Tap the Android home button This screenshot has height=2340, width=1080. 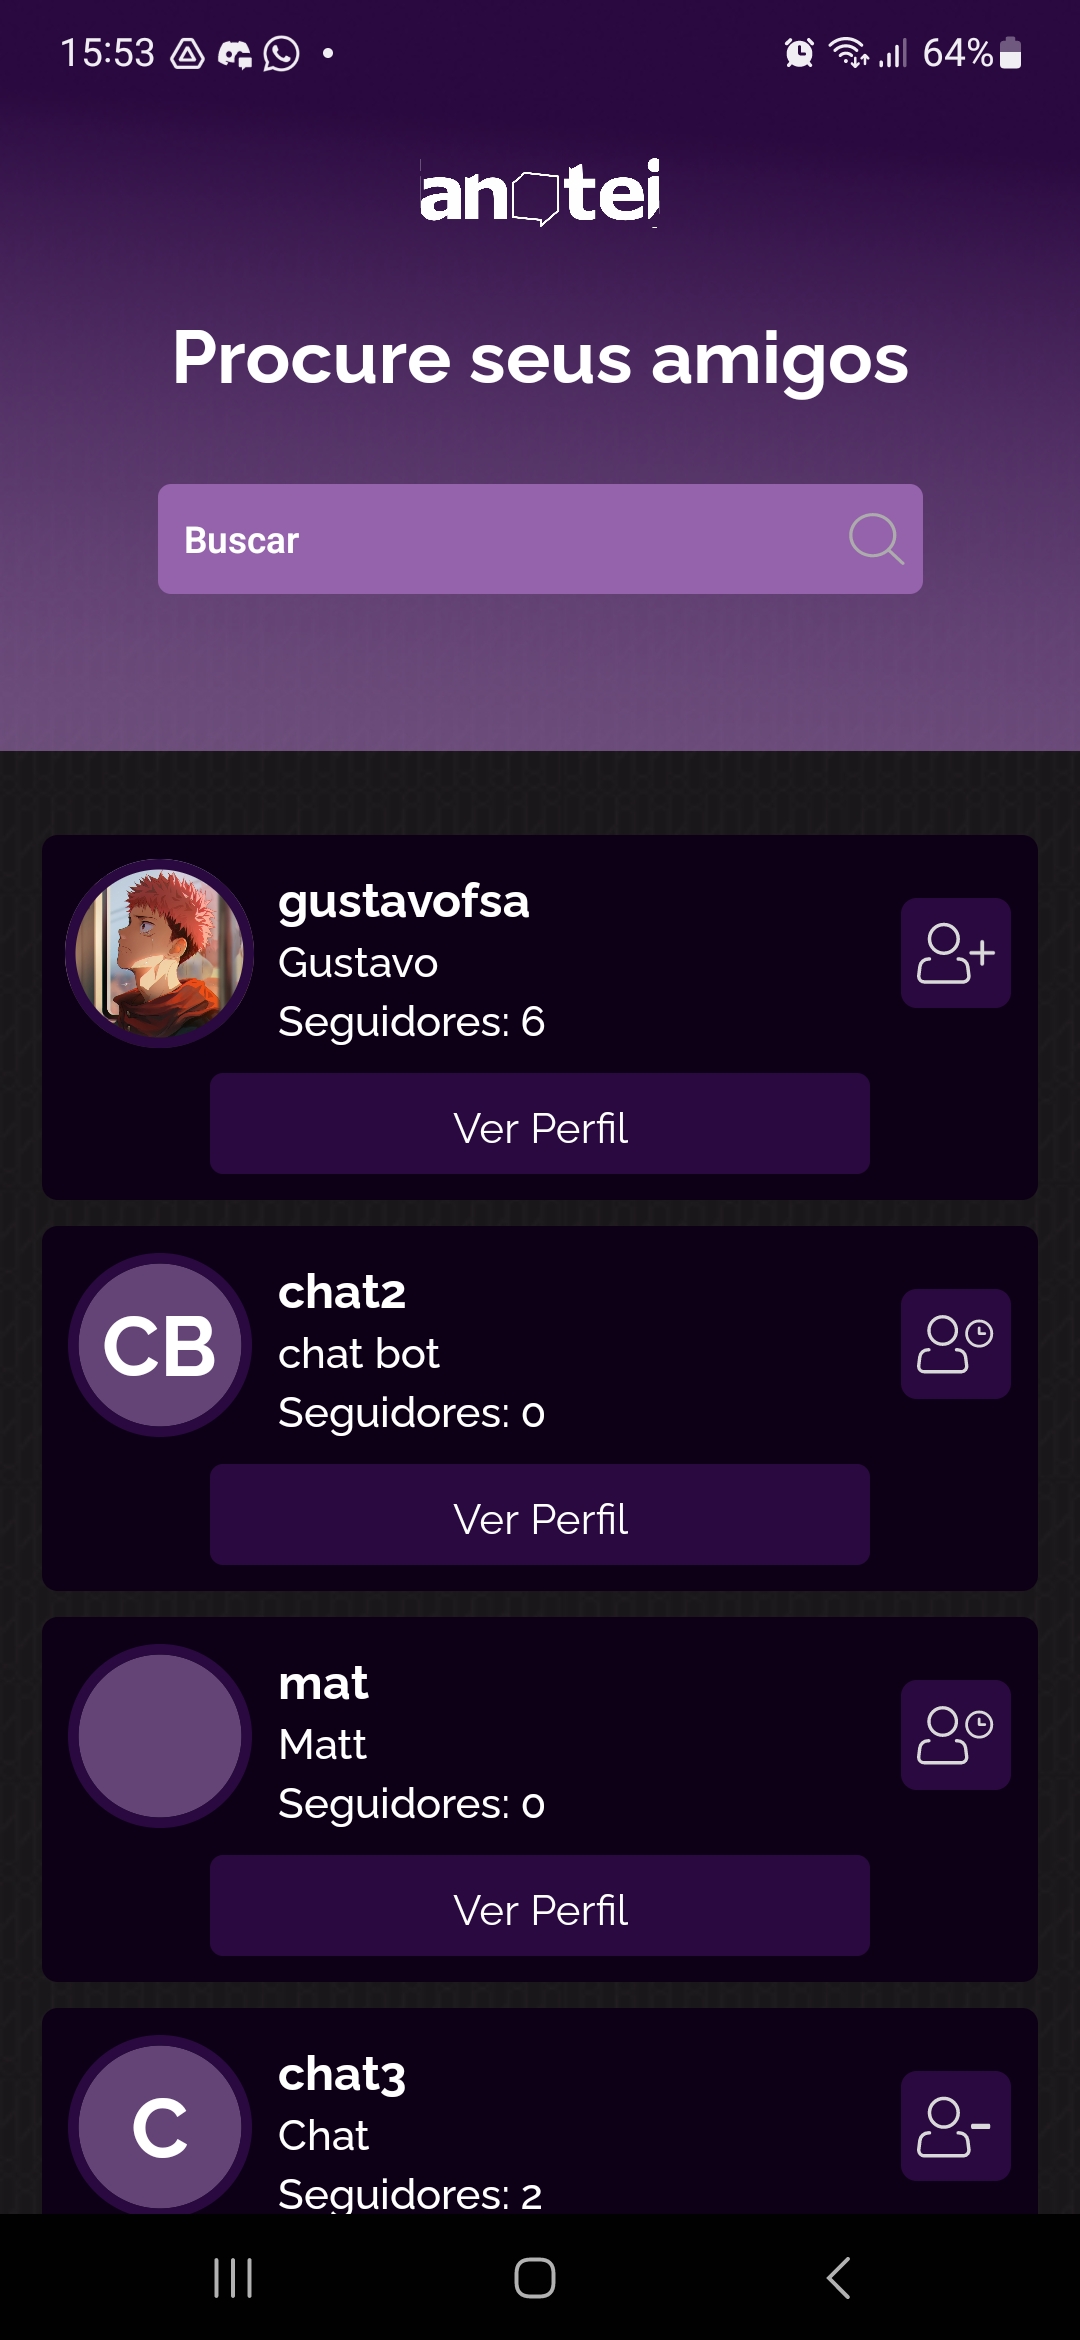click(x=535, y=2278)
